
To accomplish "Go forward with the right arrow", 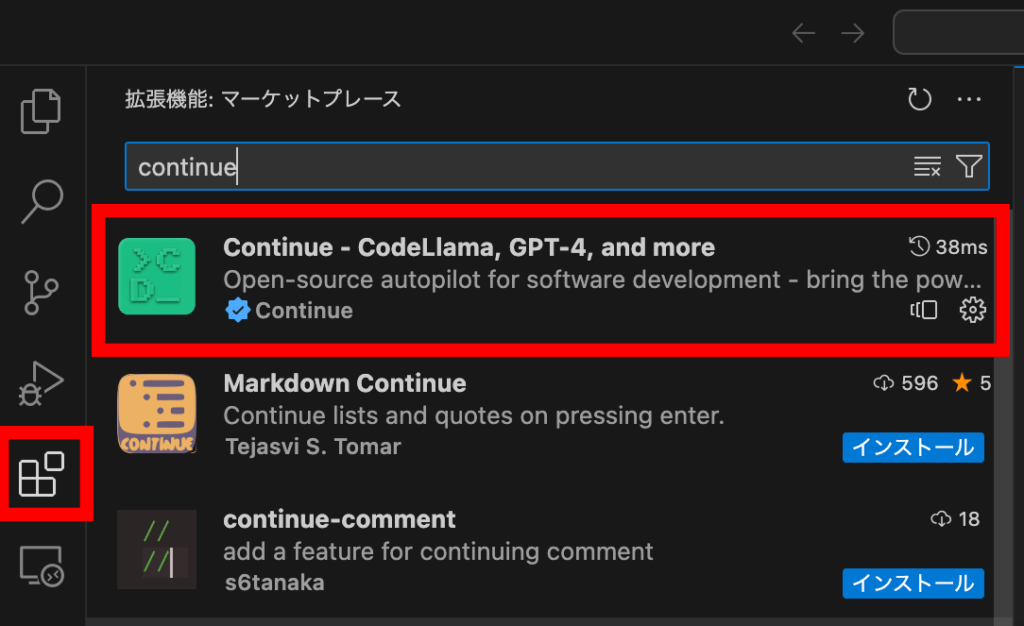I will tap(853, 33).
